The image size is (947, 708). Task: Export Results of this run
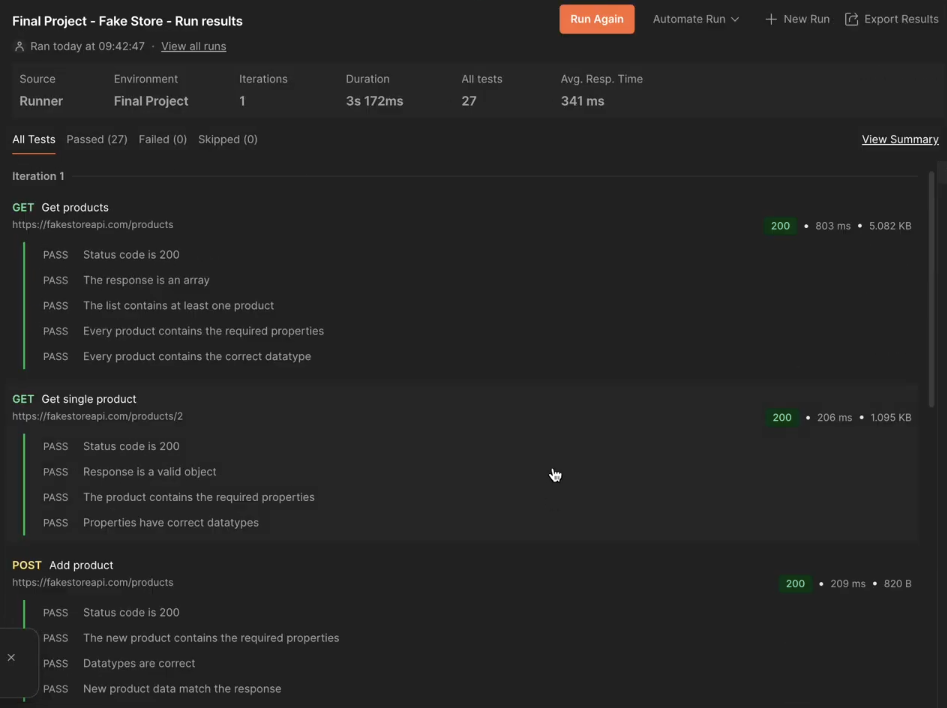coord(891,19)
